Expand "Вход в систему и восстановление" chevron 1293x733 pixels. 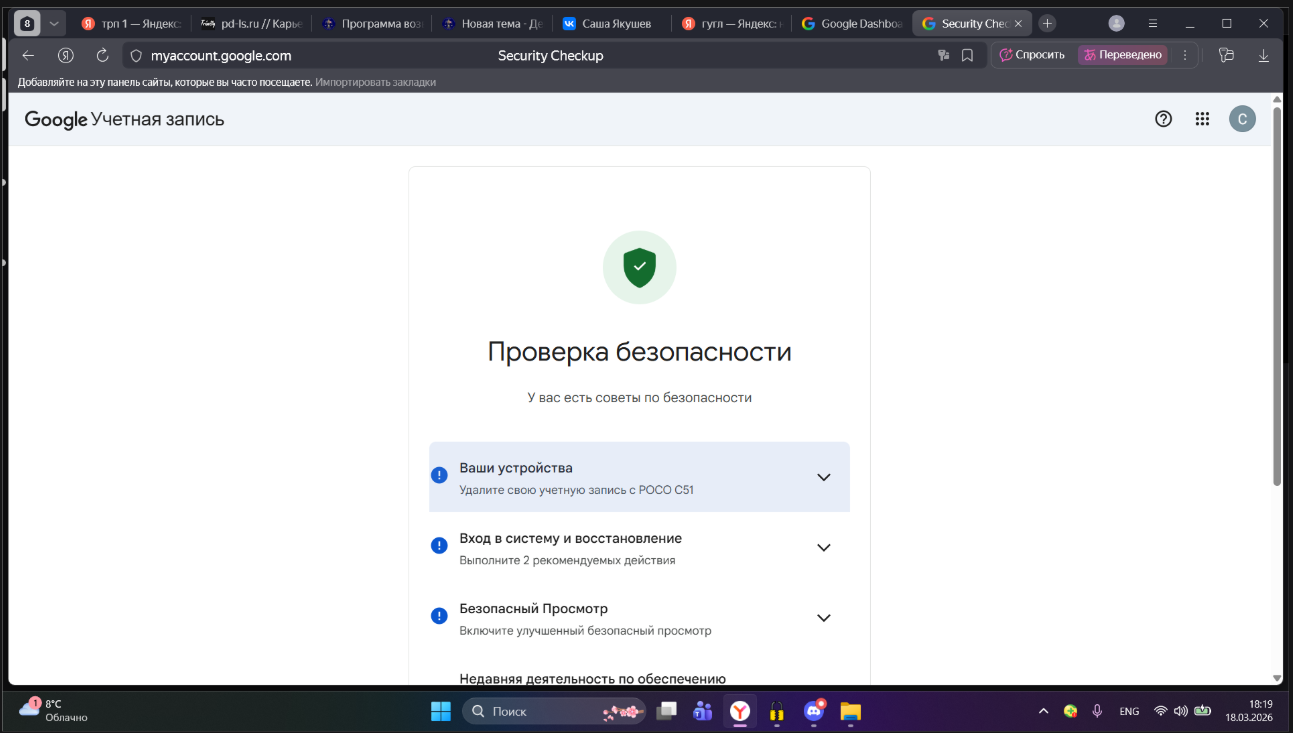click(x=823, y=547)
